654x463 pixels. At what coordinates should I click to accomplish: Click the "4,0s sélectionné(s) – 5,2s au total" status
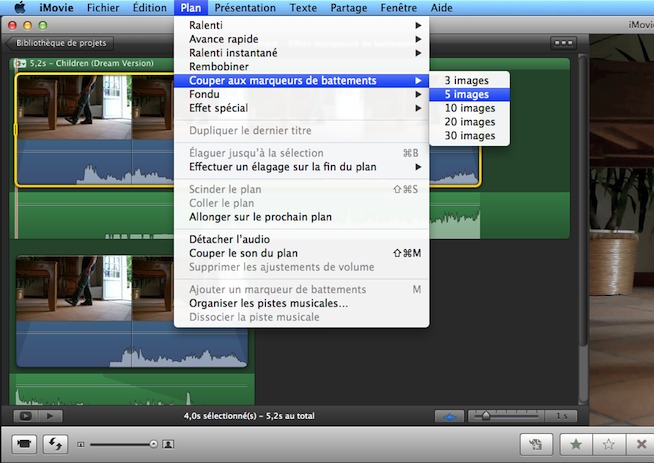[249, 416]
